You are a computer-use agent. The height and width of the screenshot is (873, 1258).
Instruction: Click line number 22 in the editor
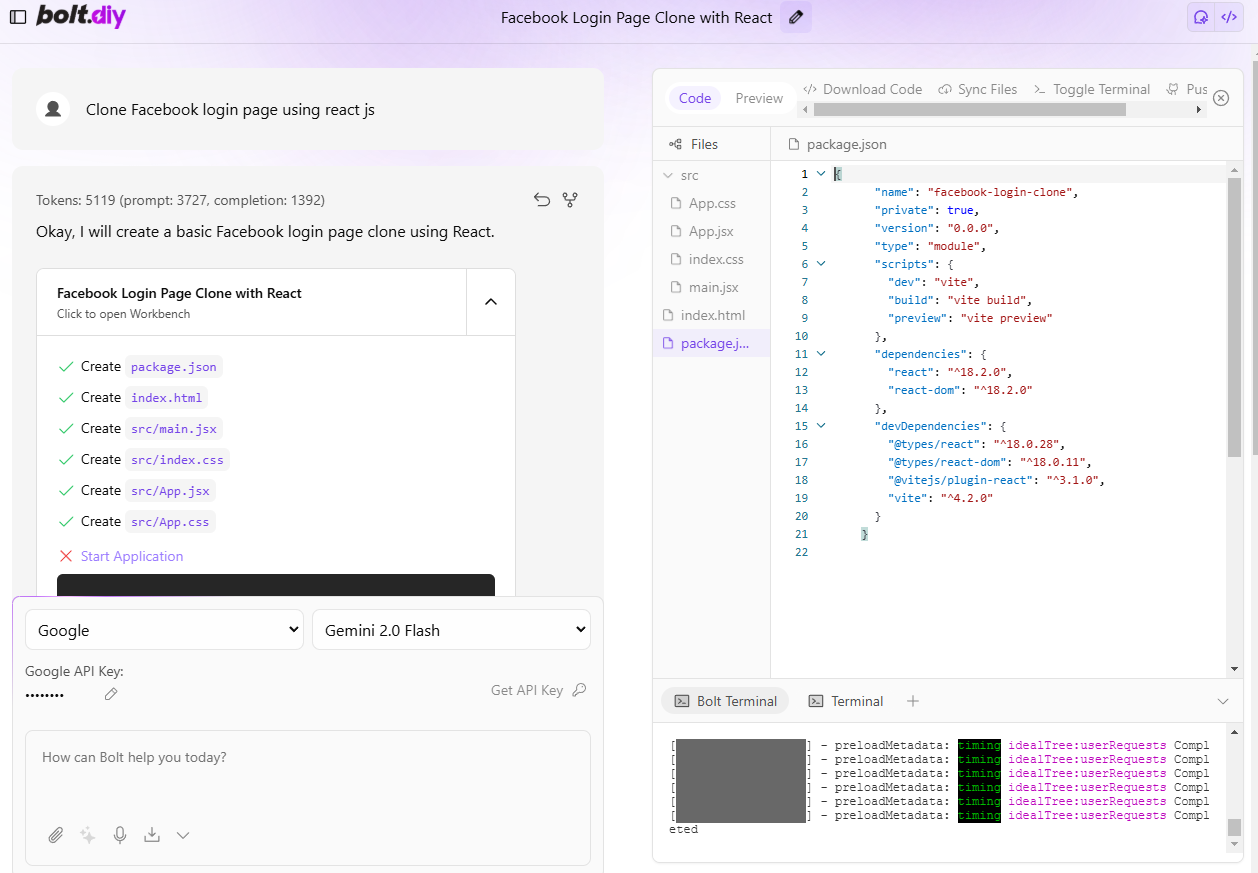point(801,552)
